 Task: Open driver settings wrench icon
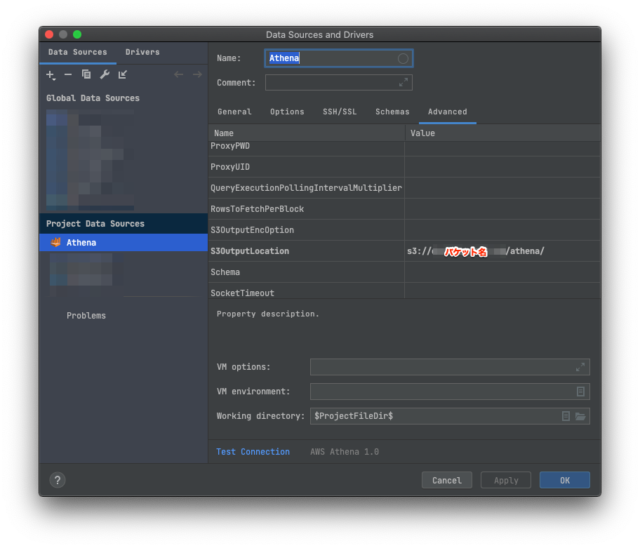[104, 74]
